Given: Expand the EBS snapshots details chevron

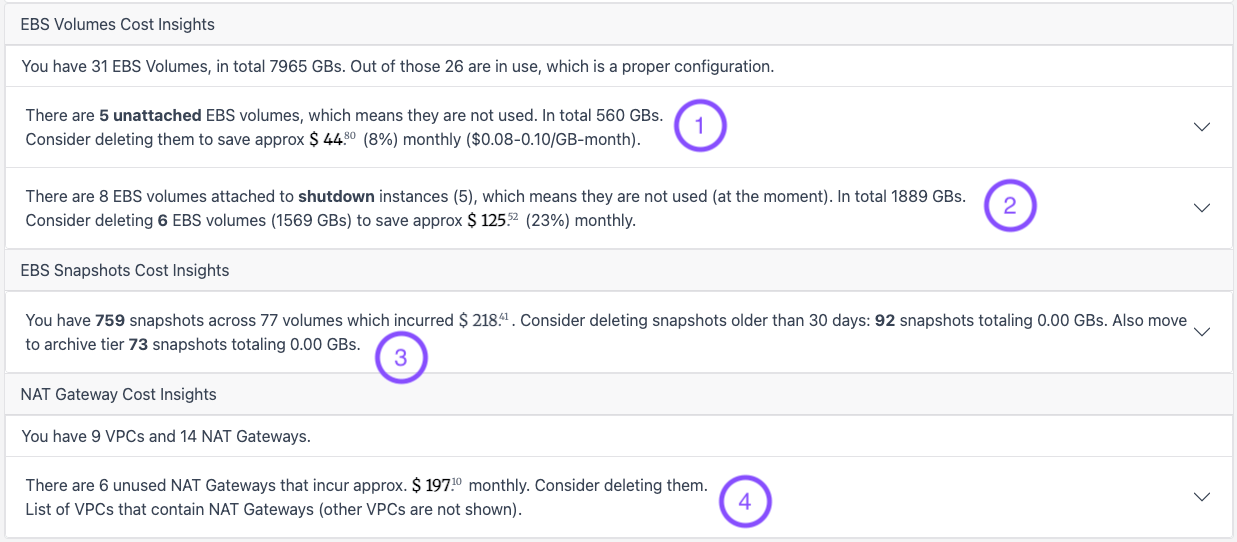Looking at the screenshot, I should [x=1202, y=332].
